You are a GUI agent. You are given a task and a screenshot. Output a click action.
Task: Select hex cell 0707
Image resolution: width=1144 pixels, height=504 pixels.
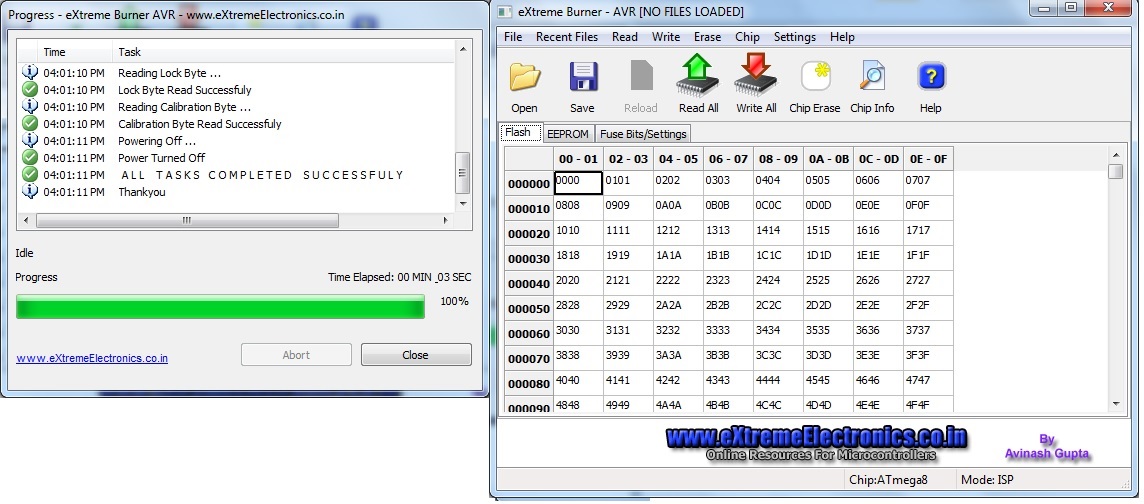coord(928,183)
